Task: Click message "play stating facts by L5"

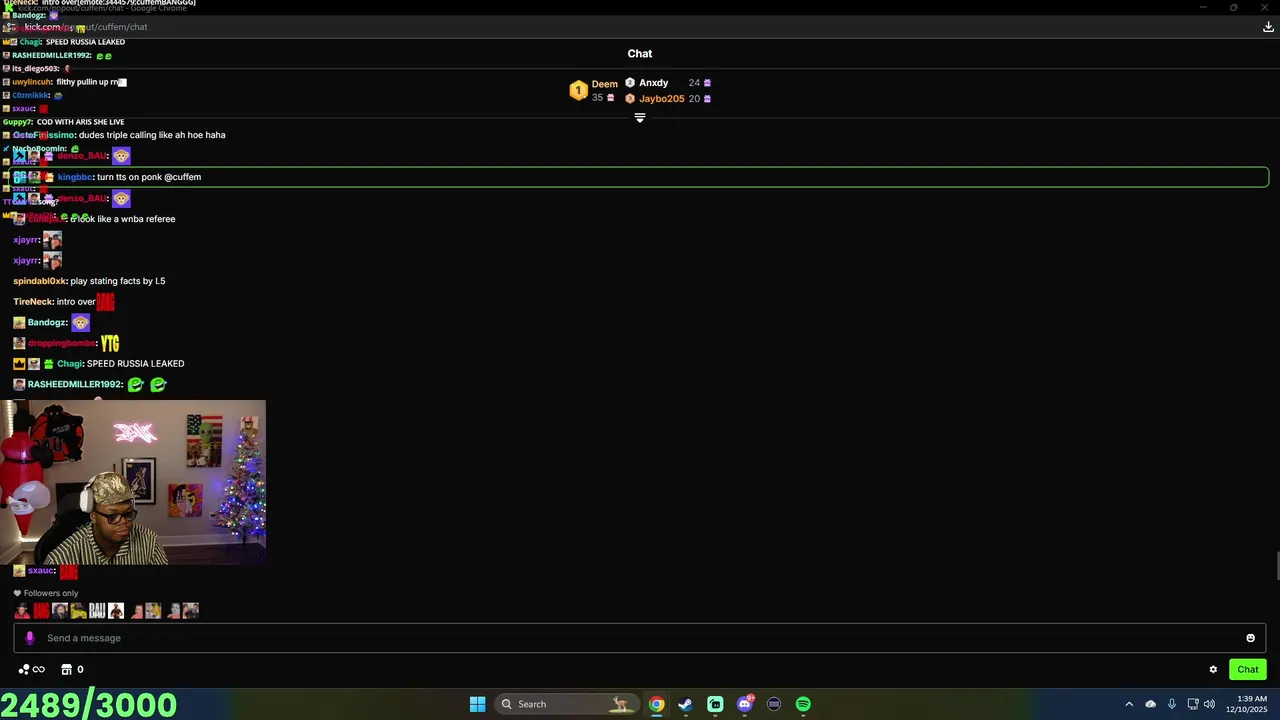Action: pos(118,281)
